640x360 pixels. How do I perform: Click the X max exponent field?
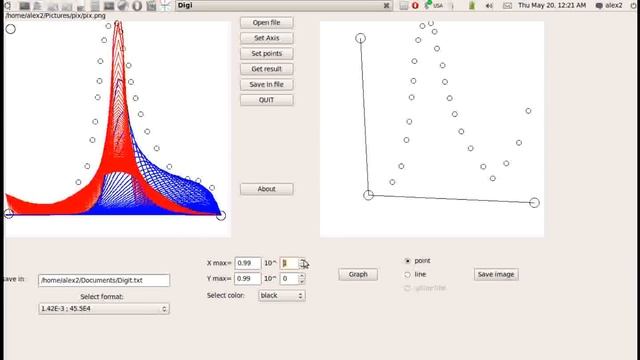[289, 263]
